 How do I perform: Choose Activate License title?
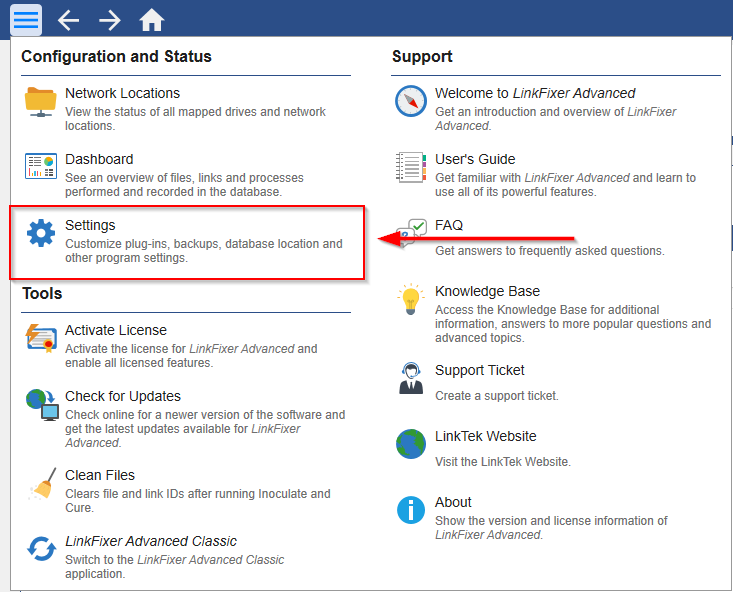pyautogui.click(x=116, y=330)
